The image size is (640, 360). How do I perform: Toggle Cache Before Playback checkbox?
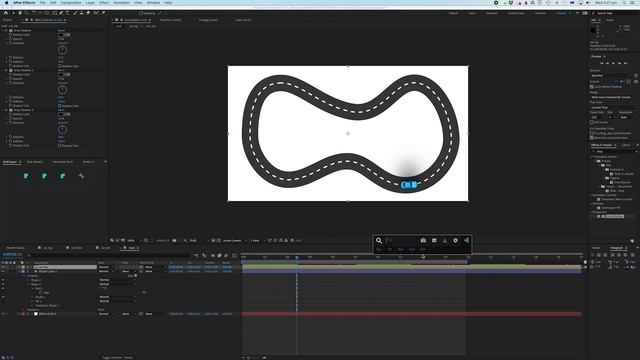click(x=592, y=87)
